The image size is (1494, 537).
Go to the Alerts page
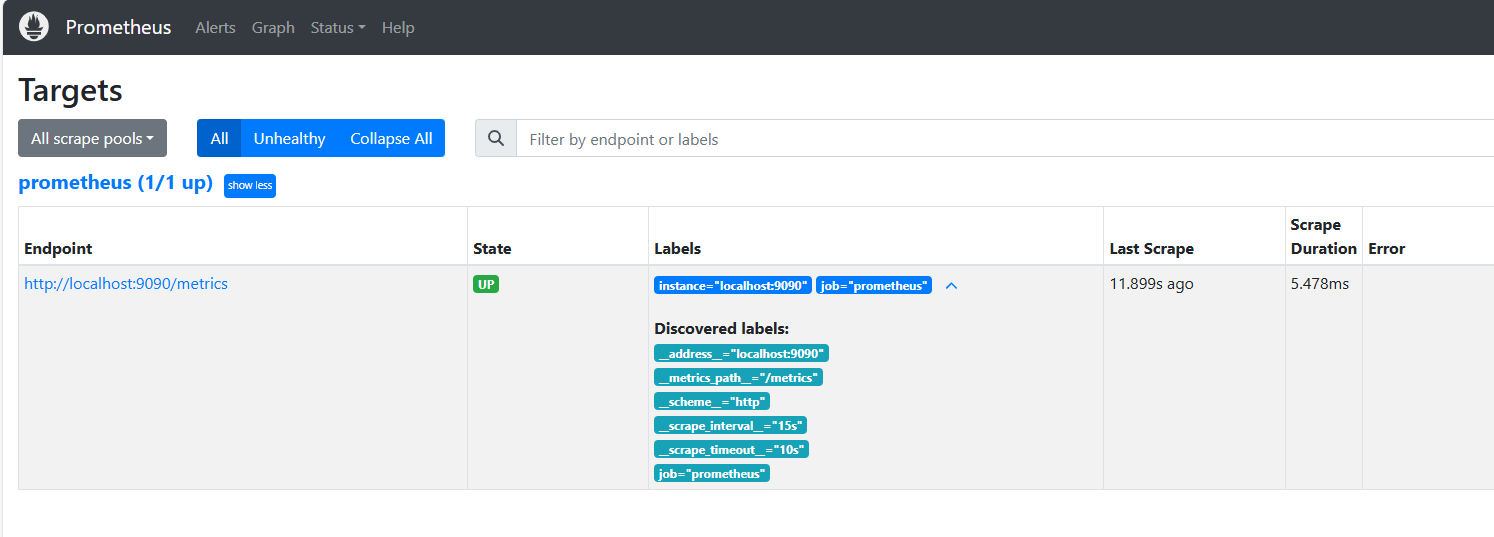215,28
